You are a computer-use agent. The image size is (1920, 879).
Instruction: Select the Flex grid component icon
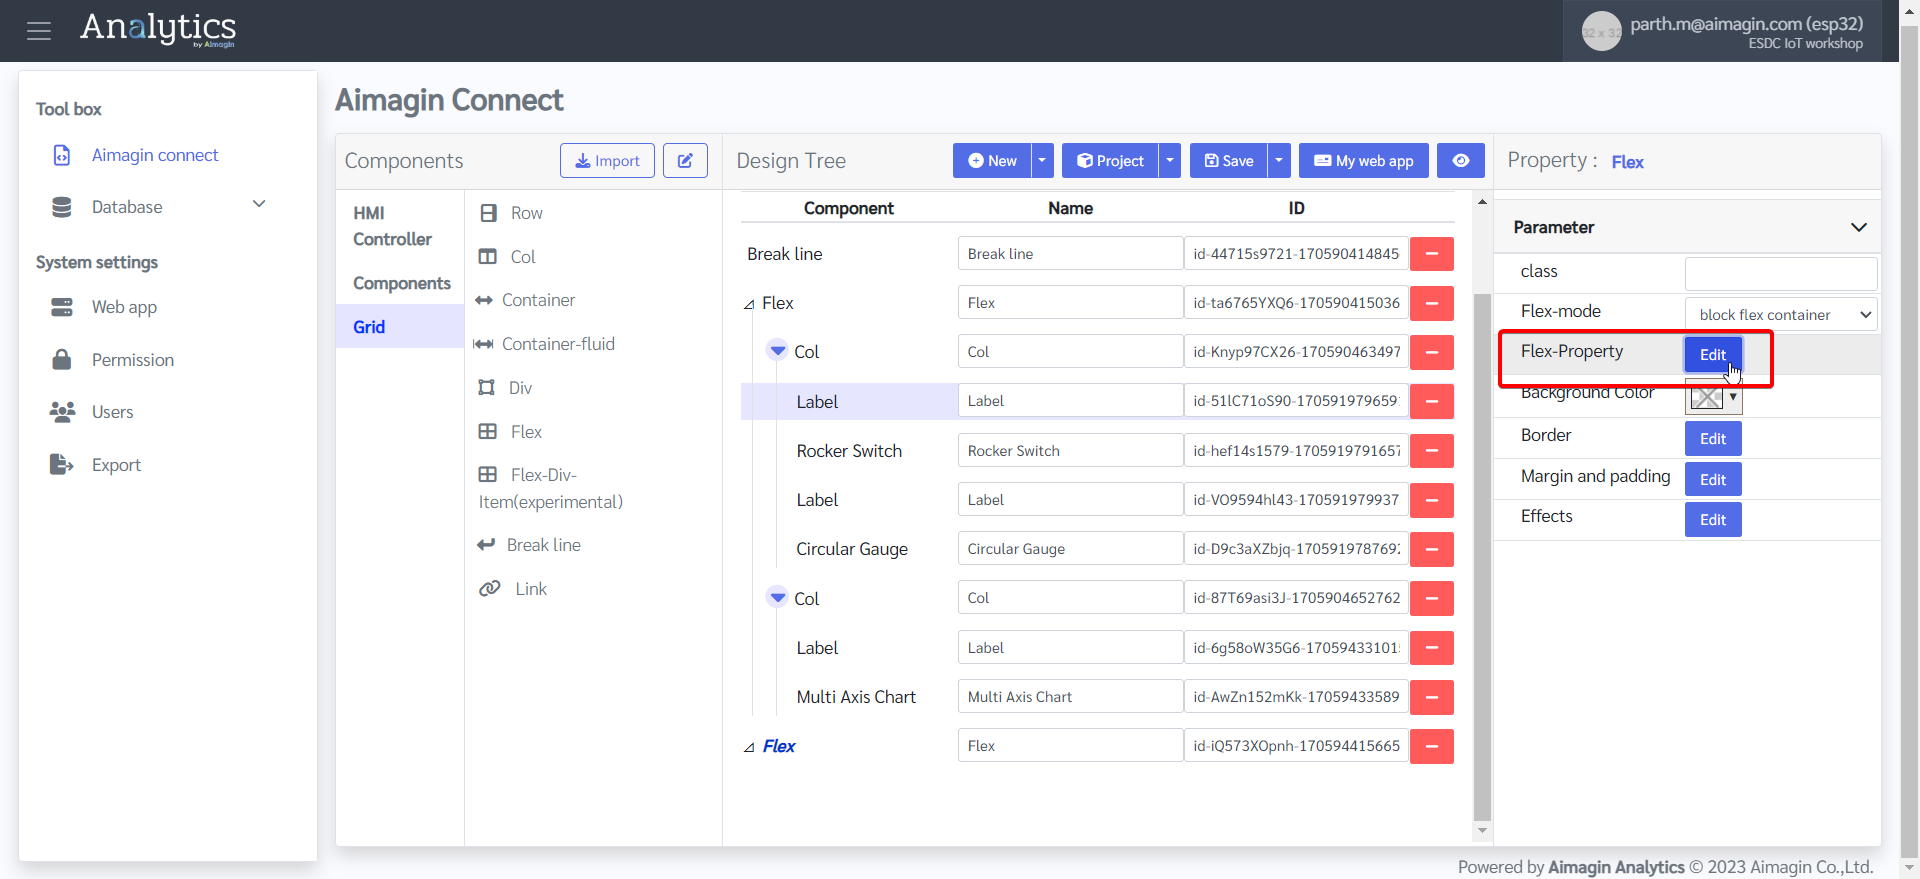(x=488, y=431)
